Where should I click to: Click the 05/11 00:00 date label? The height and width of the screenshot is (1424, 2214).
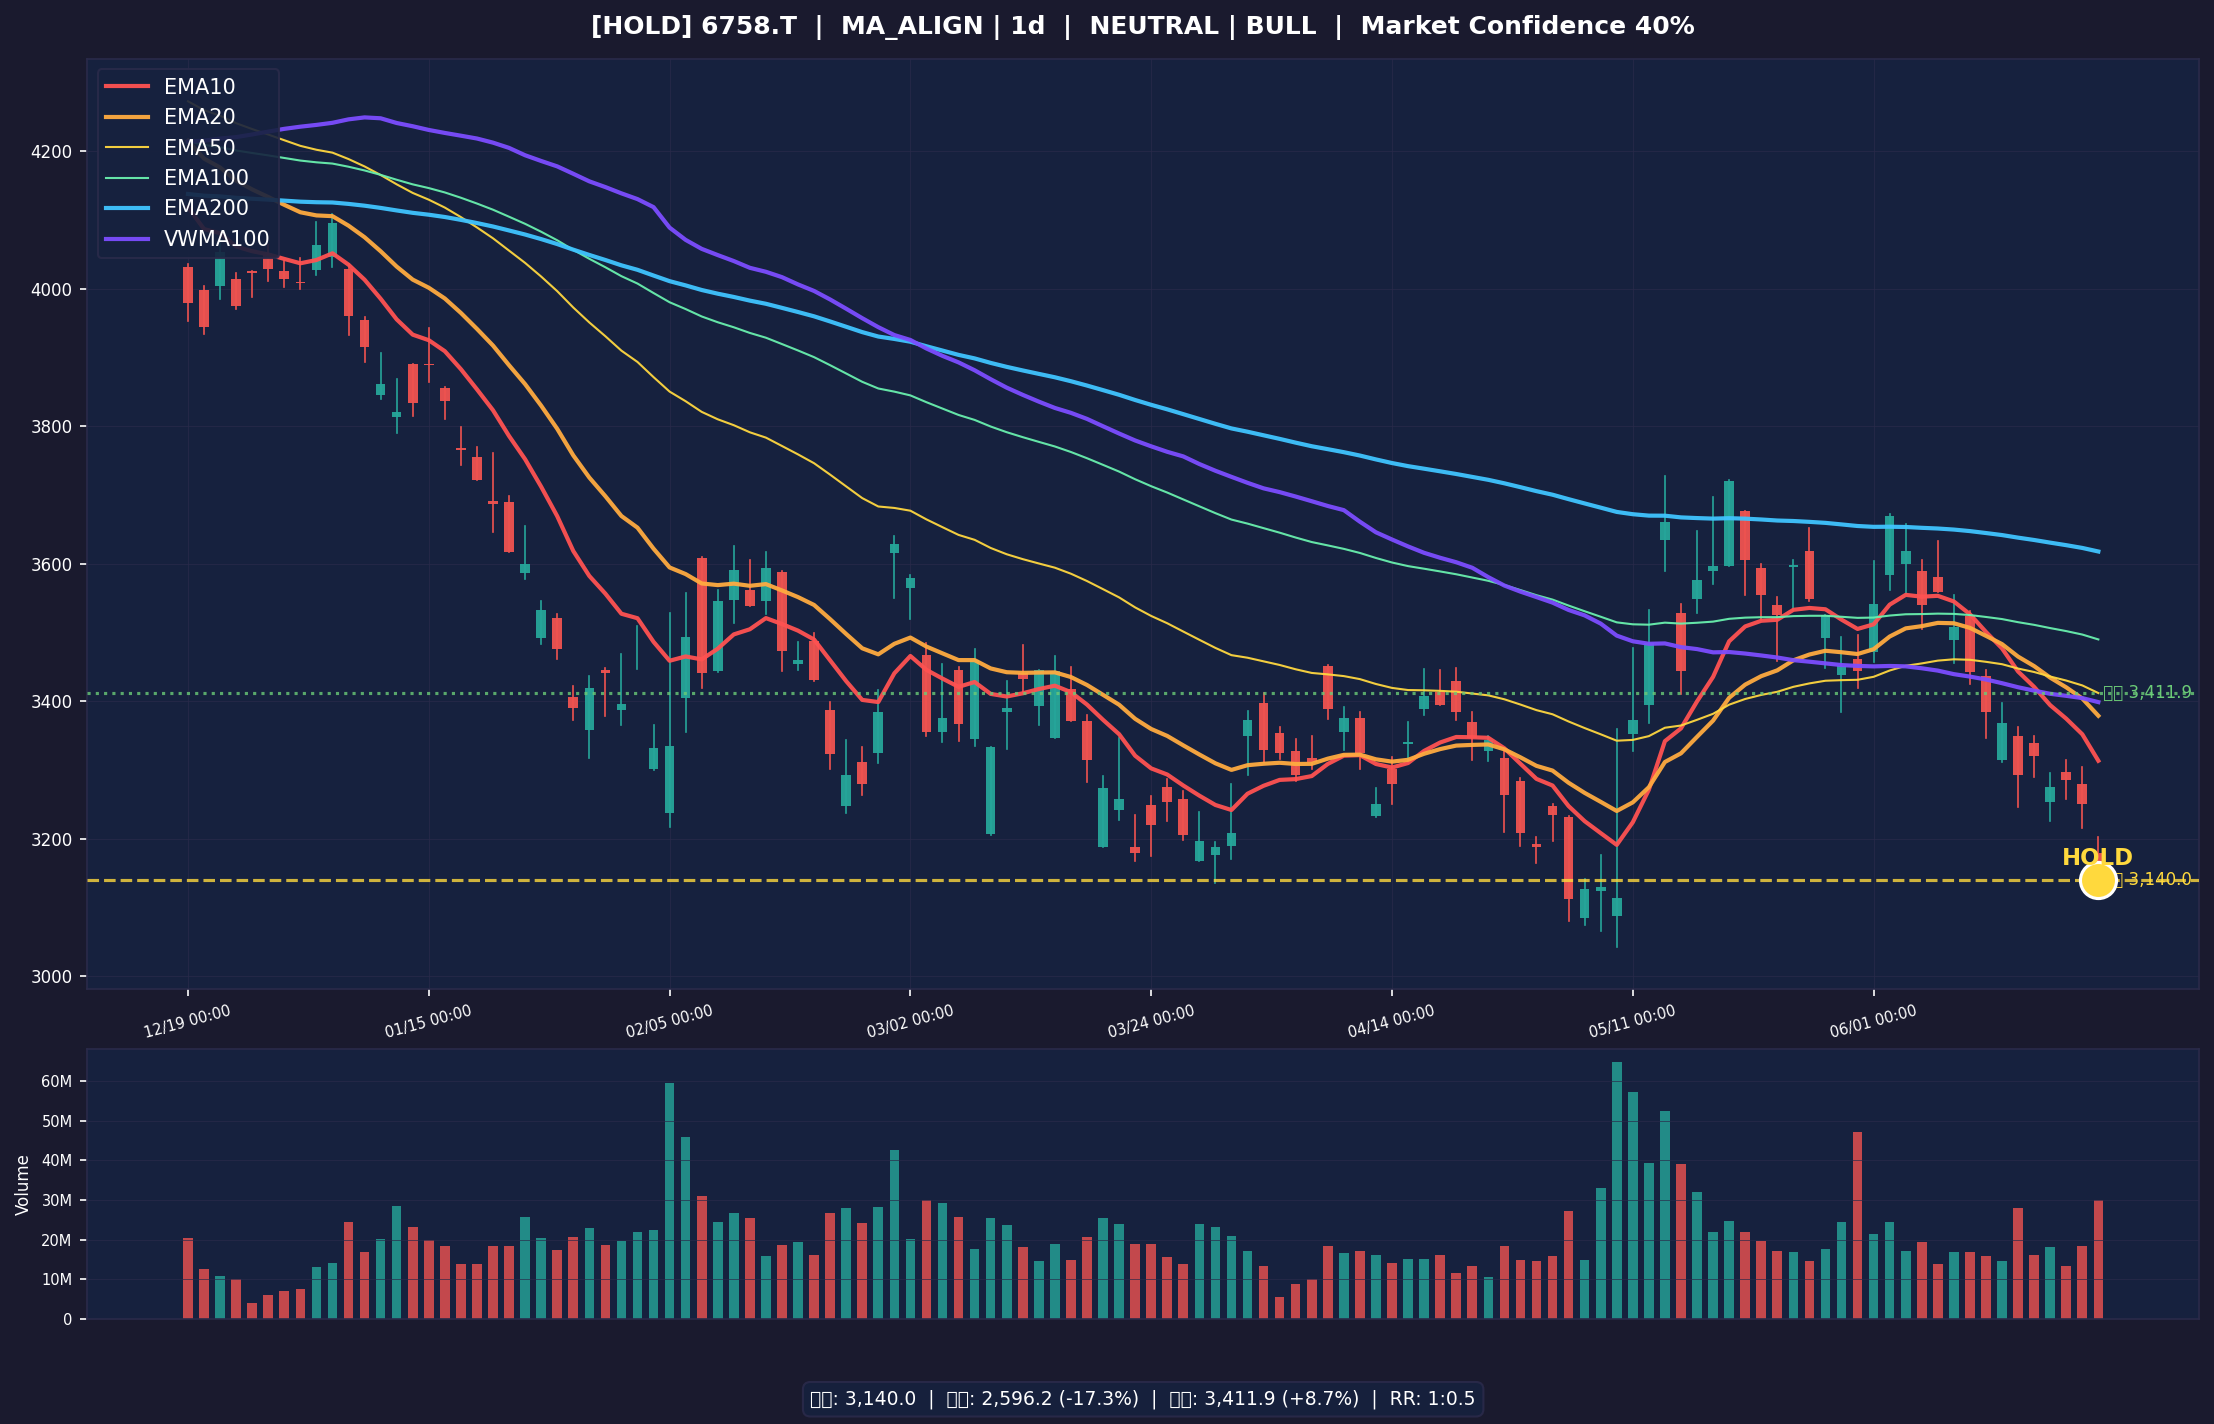[1632, 1022]
